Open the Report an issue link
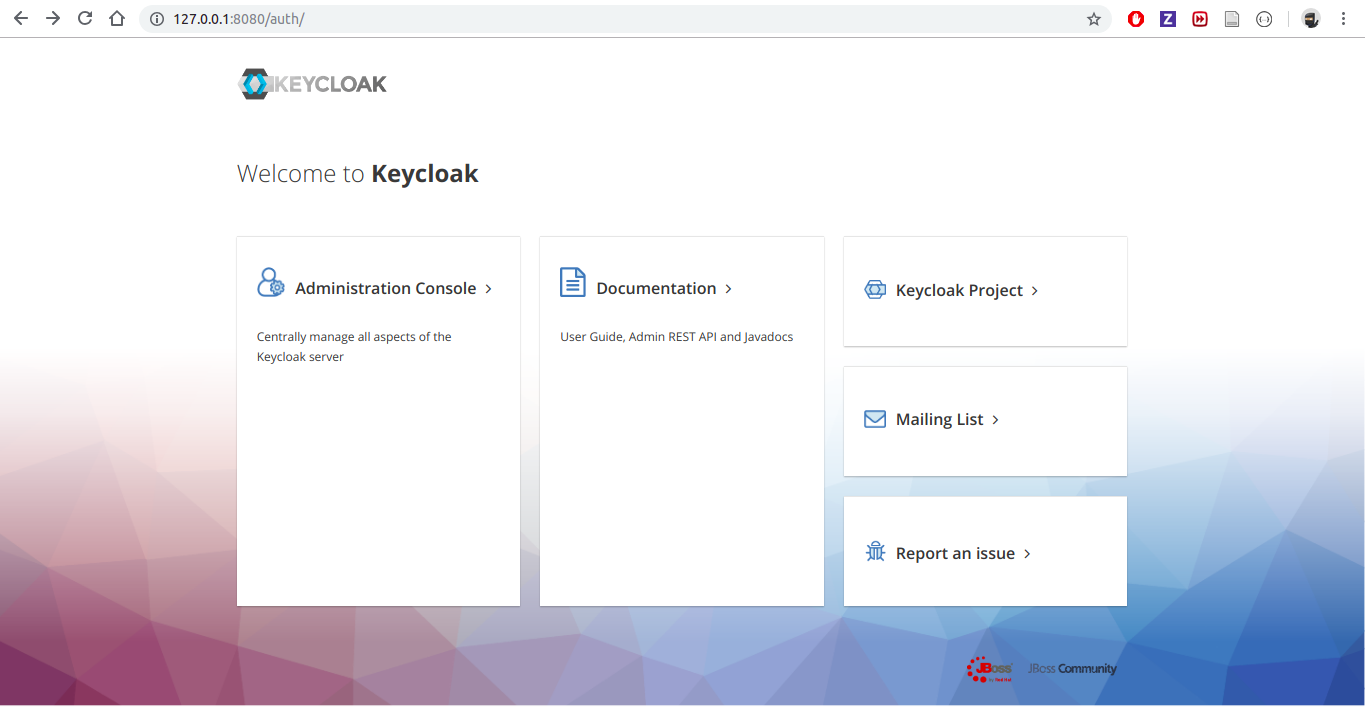 955,553
